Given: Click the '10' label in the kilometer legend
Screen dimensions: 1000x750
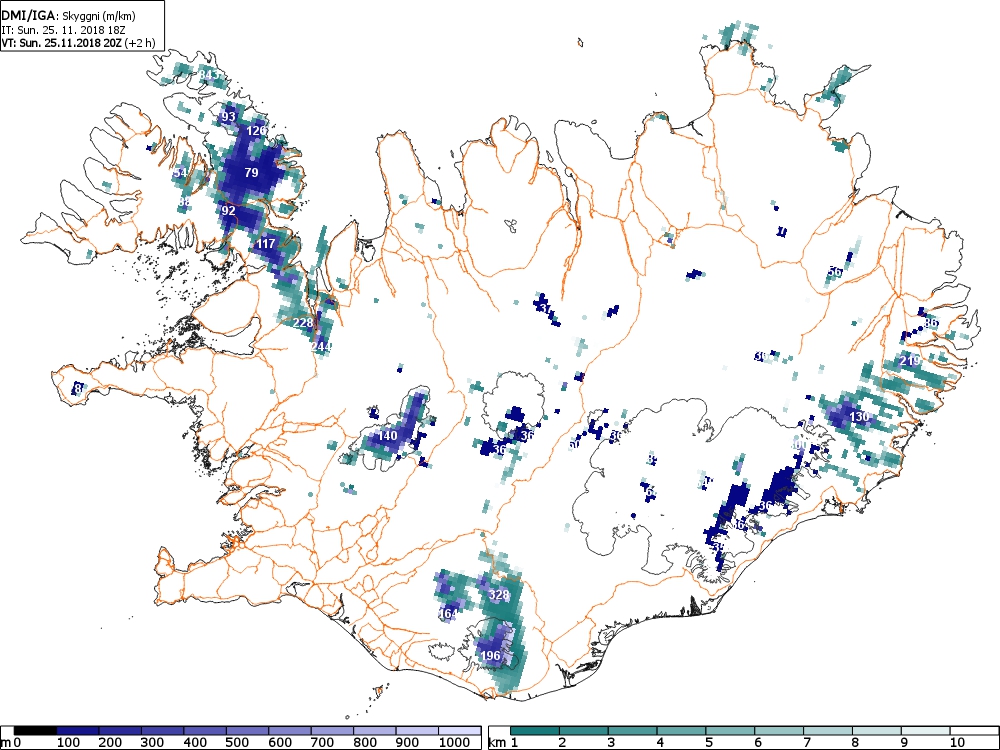Looking at the screenshot, I should (x=957, y=743).
